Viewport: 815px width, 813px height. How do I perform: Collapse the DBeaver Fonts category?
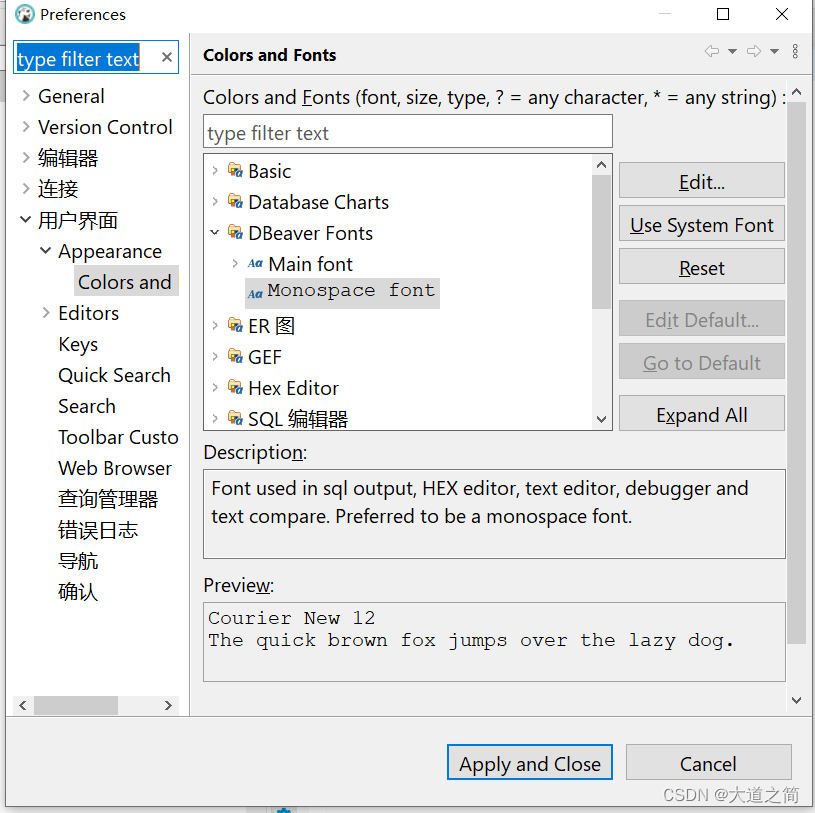coord(215,232)
